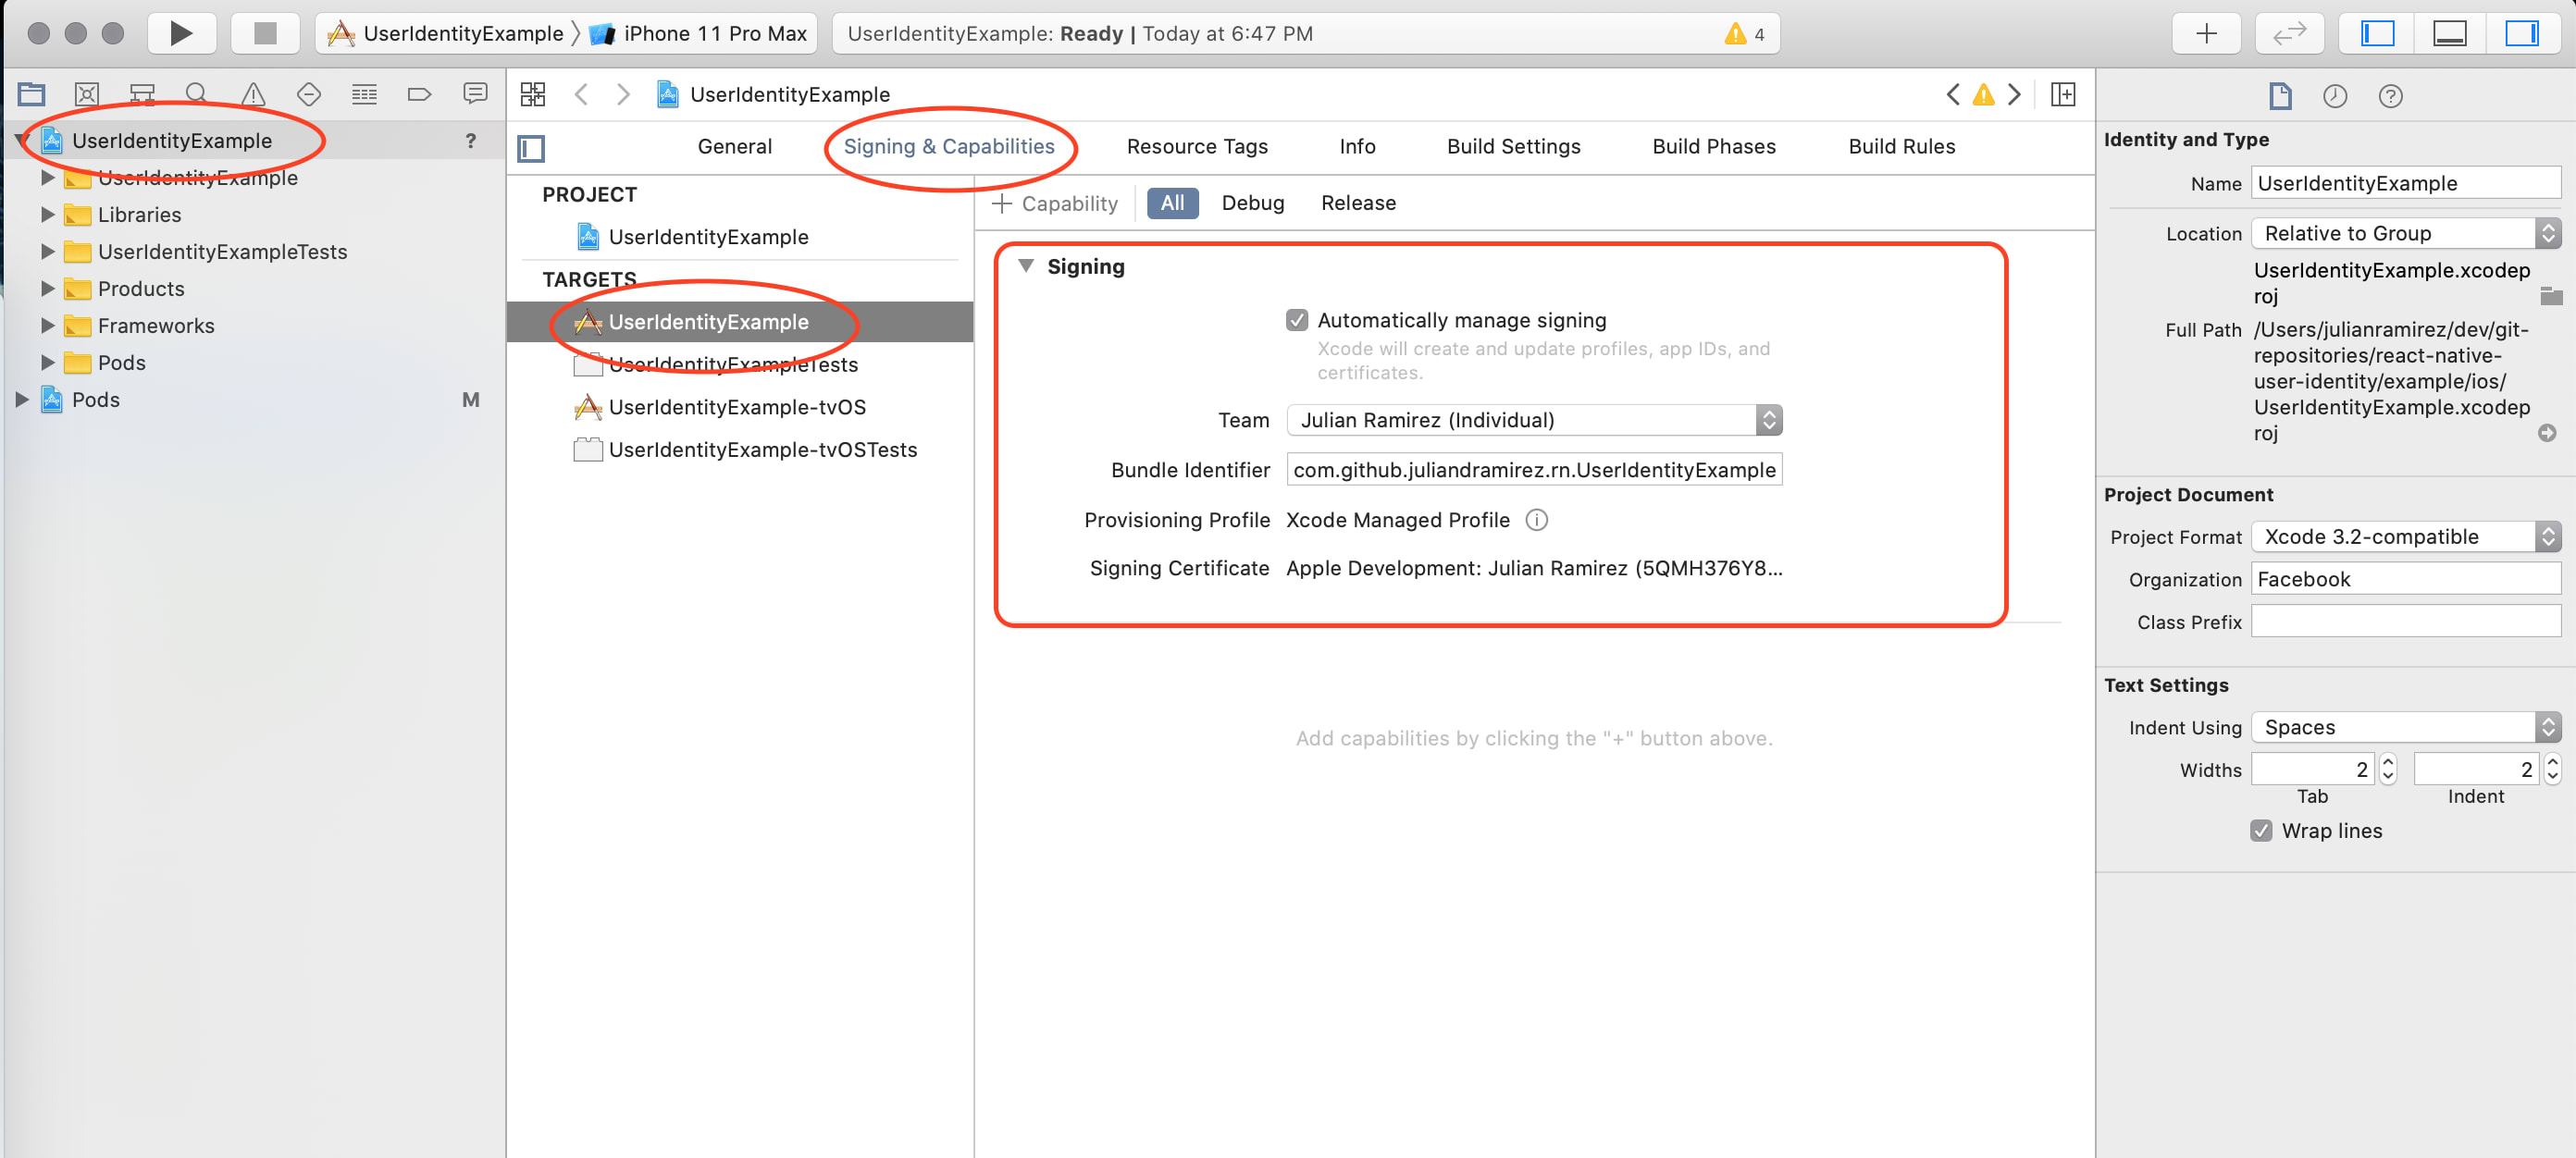
Task: Run the app with the Play button
Action: click(x=181, y=33)
